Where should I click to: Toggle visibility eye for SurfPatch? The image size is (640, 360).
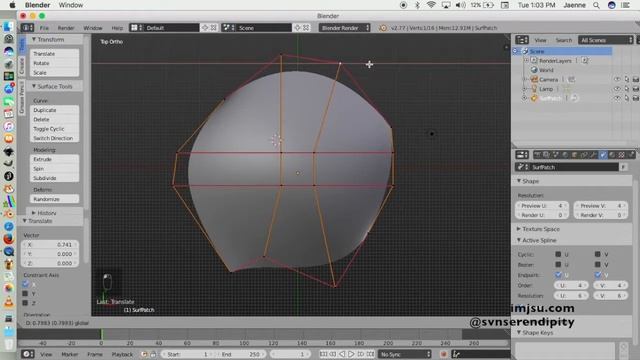pyautogui.click(x=617, y=98)
